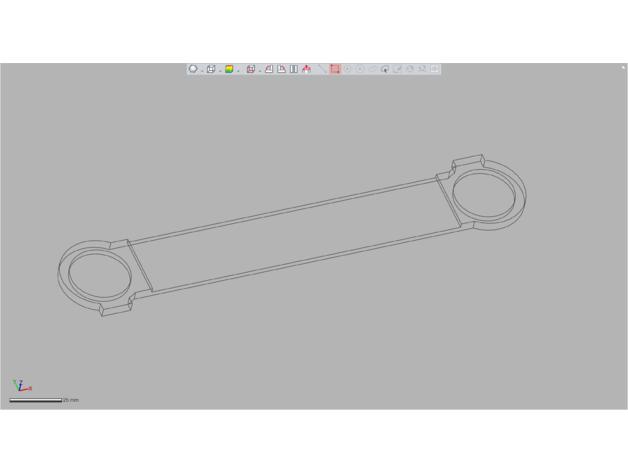Expand the dropdown next to the wireframe cube
The height and width of the screenshot is (472, 628).
[x=219, y=70]
